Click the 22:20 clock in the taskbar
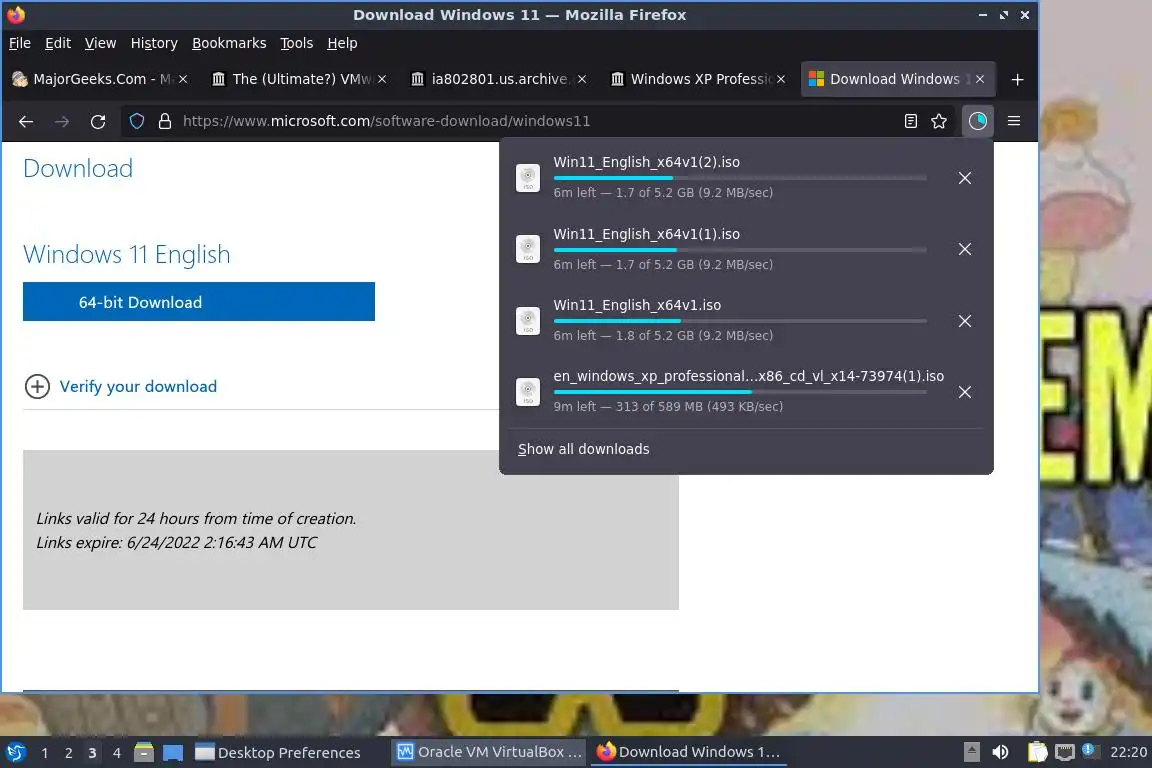Viewport: 1152px width, 768px height. click(1128, 752)
